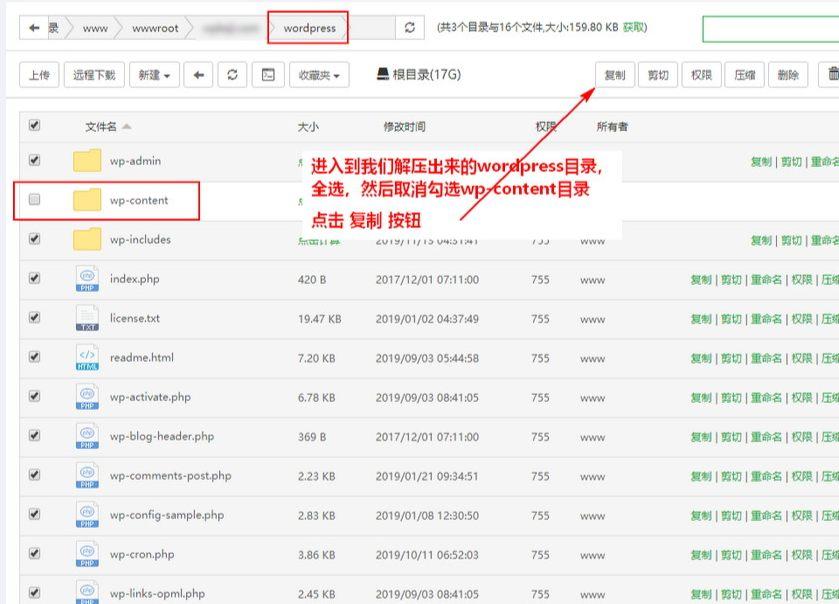Click the 权限 button in the top toolbar
This screenshot has height=604, width=839.
[x=701, y=75]
